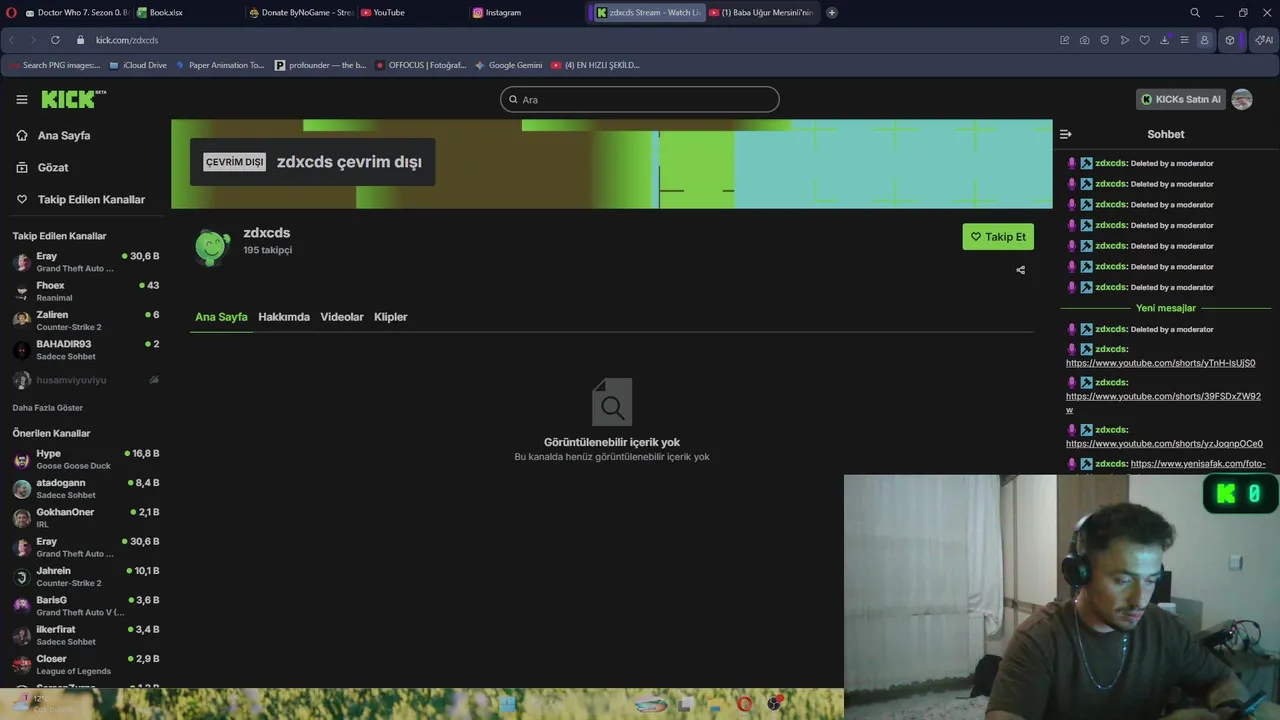1280x720 pixels.
Task: Open the extensions cube icon
Action: point(1230,40)
